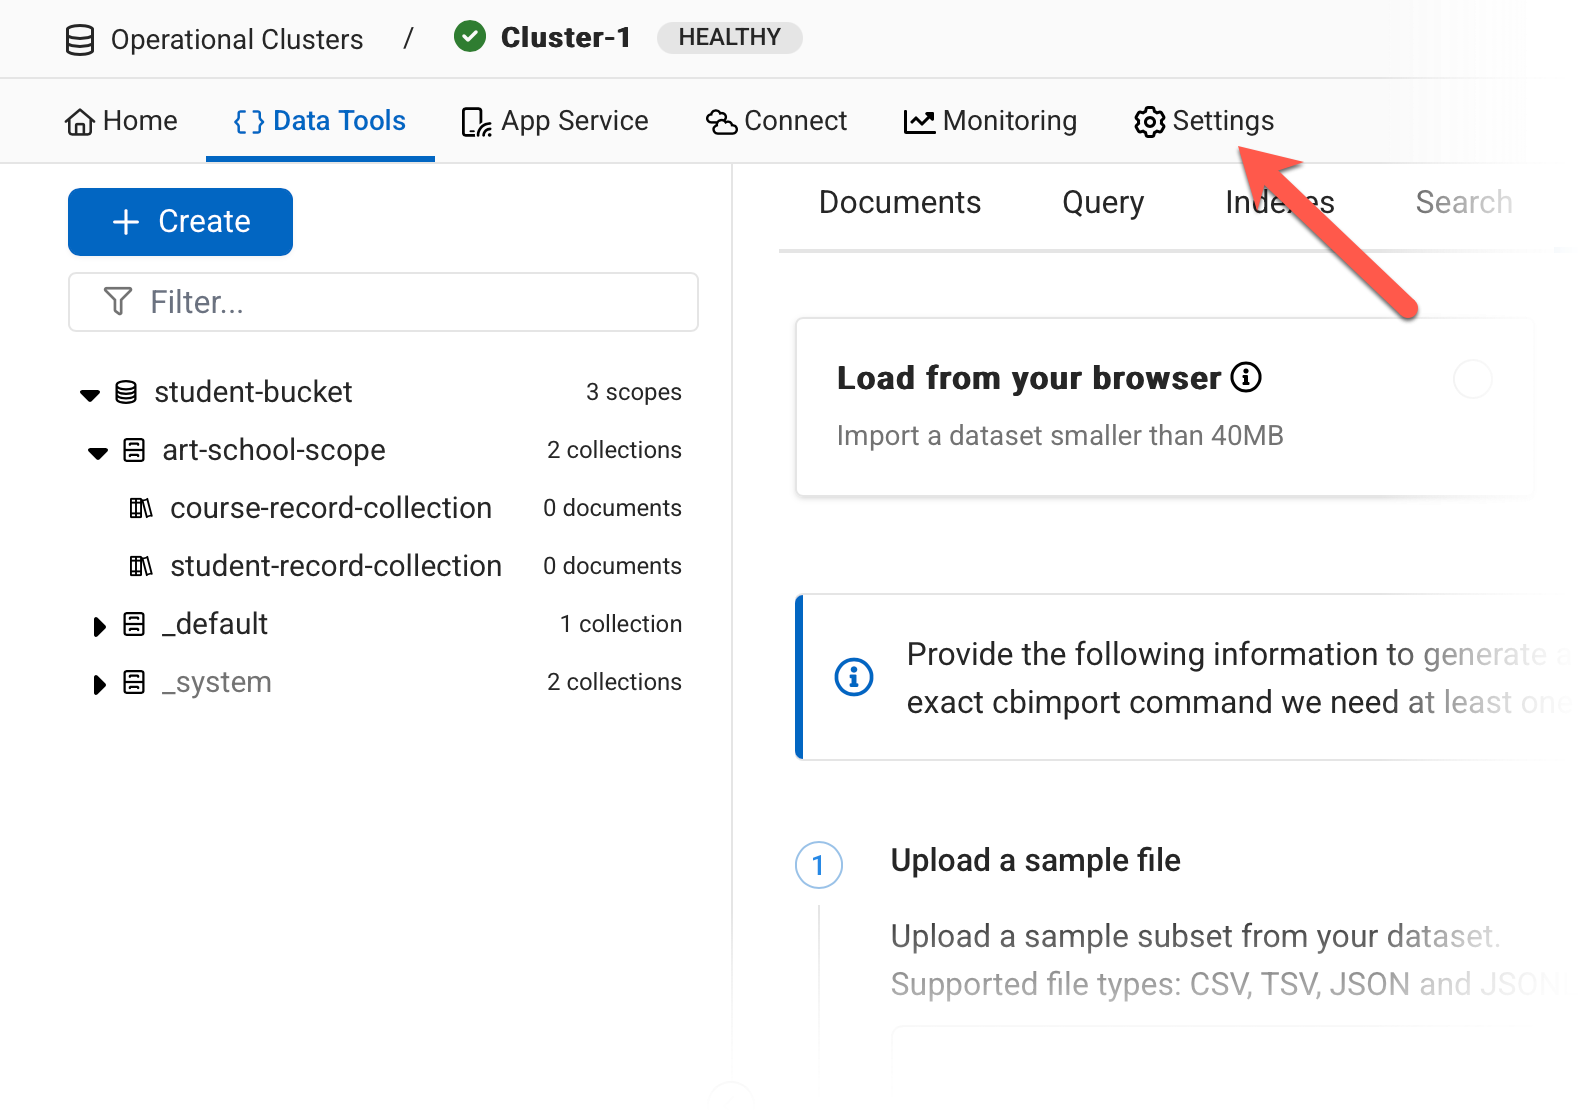Image resolution: width=1578 pixels, height=1110 pixels.
Task: Go to Operational Clusters breadcrumb link
Action: point(236,40)
